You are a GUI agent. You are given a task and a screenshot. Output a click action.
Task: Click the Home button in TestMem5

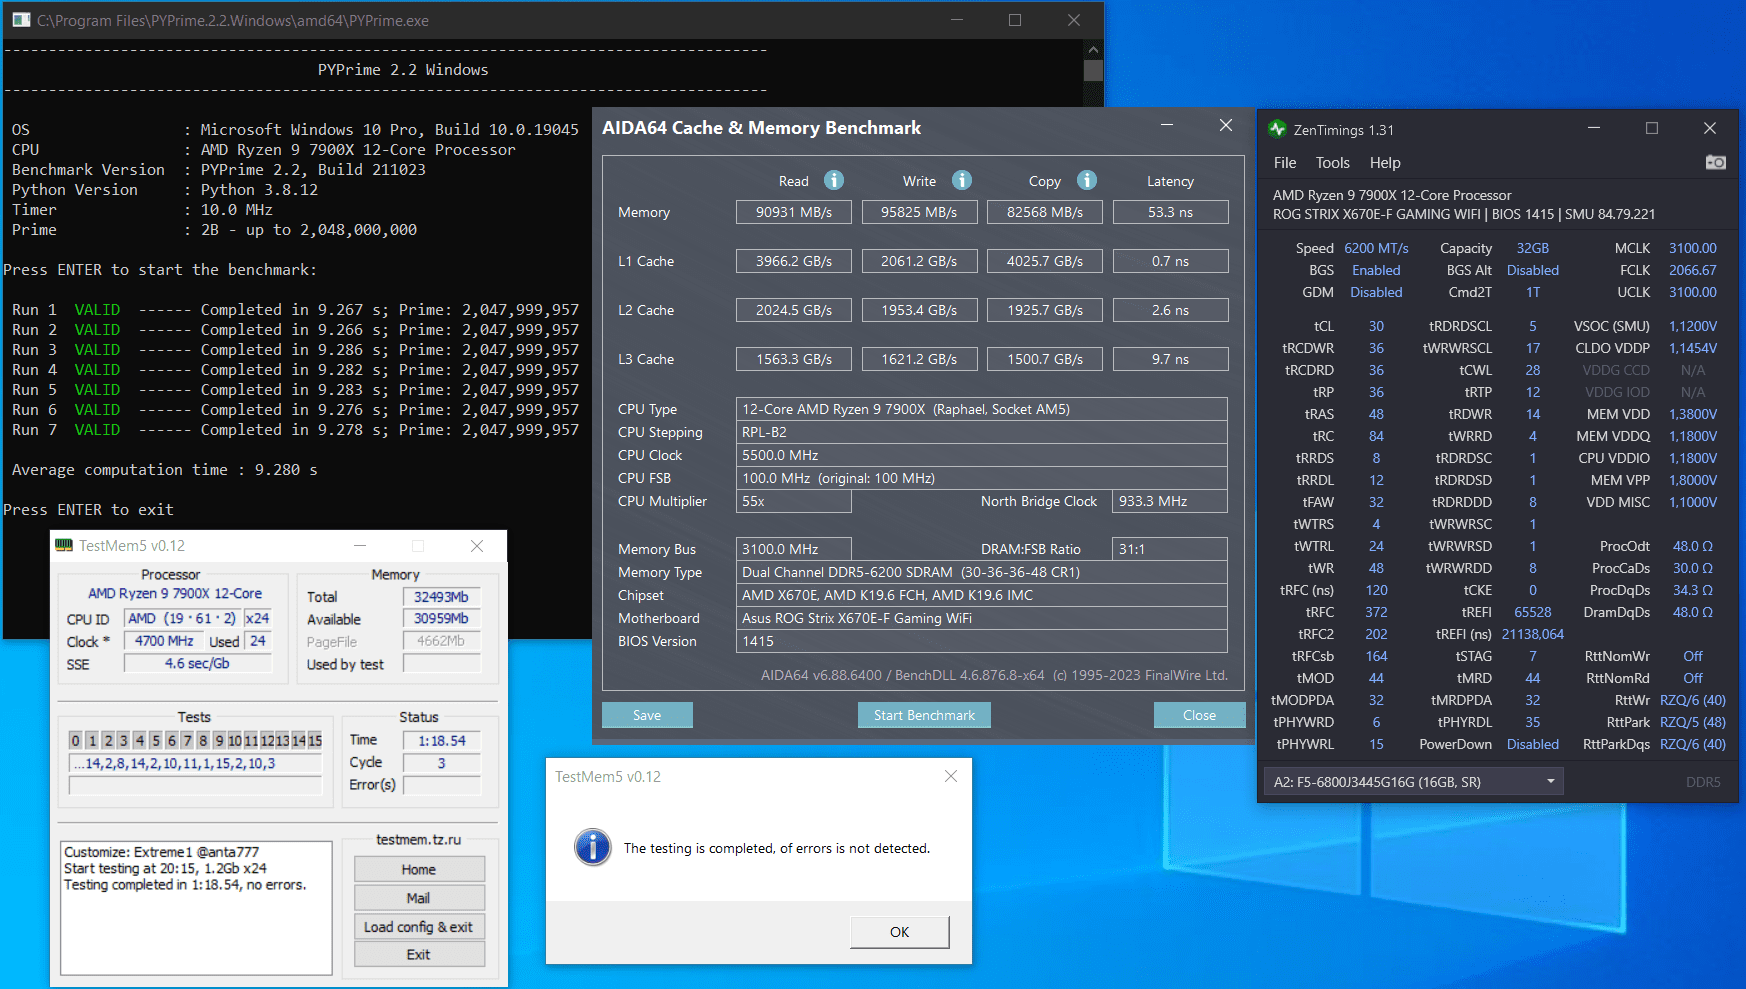419,869
